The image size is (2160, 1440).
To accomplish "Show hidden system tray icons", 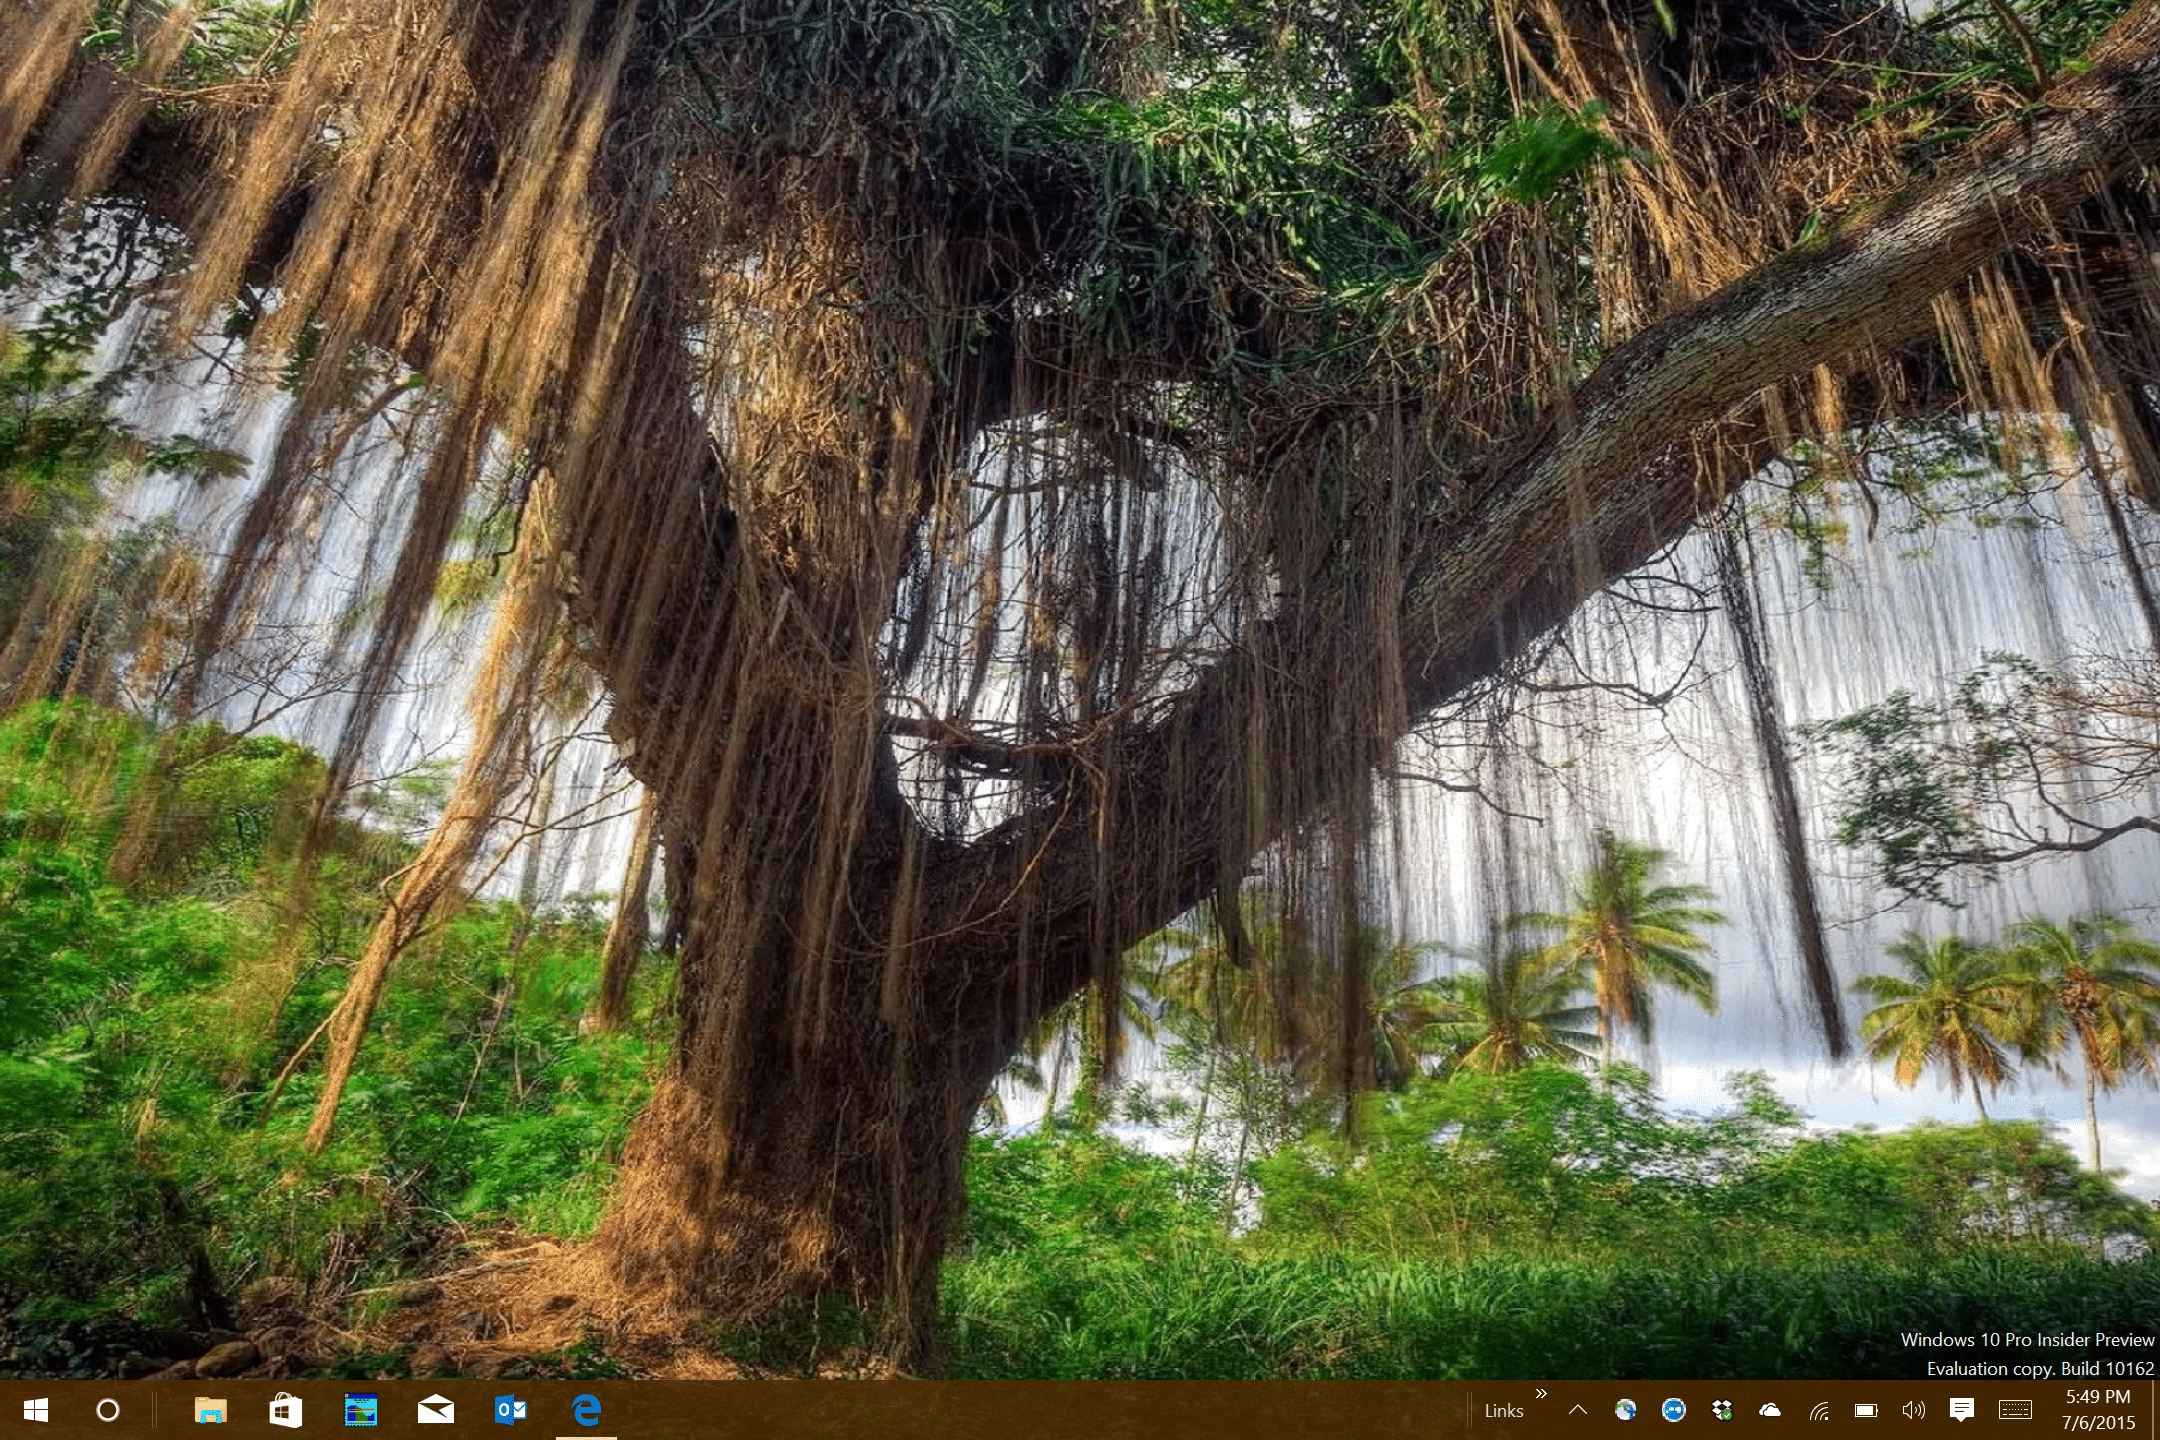I will tap(1578, 1410).
